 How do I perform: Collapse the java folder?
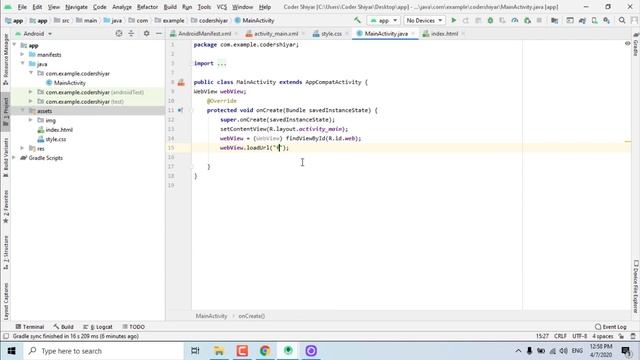22,64
